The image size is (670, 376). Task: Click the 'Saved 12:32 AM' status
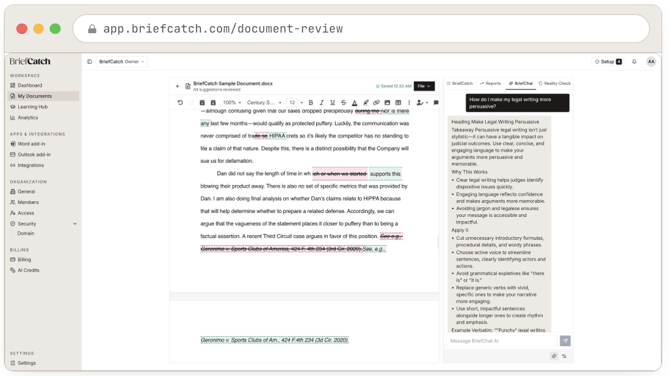pos(394,86)
